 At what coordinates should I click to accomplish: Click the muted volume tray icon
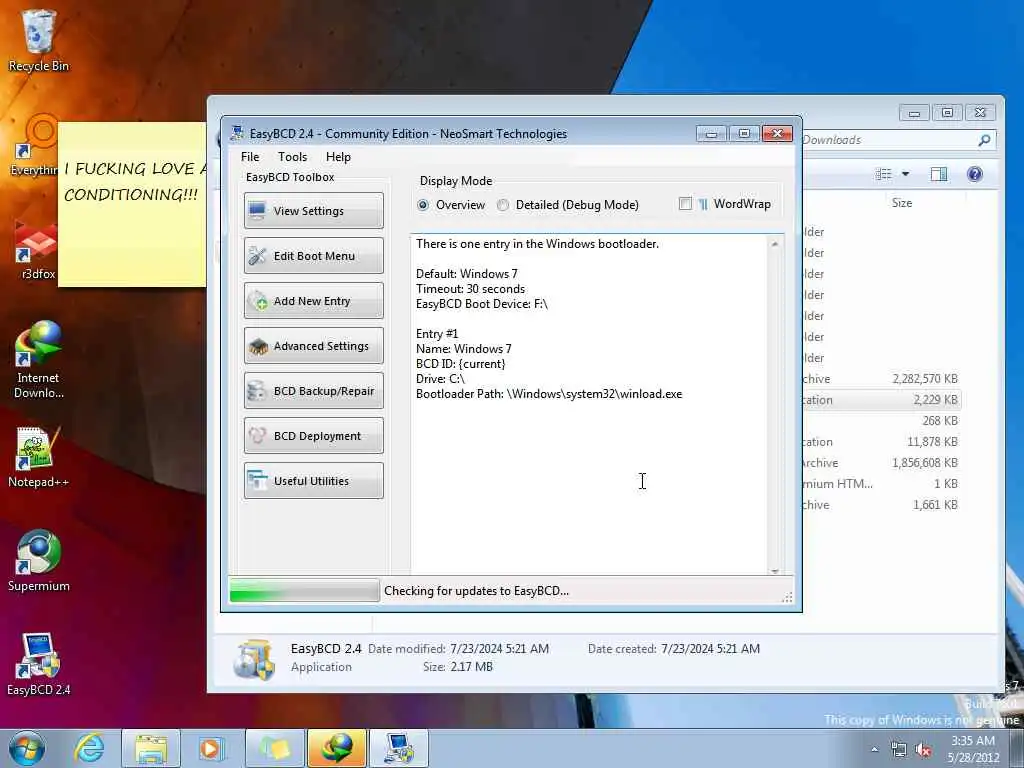click(x=923, y=750)
